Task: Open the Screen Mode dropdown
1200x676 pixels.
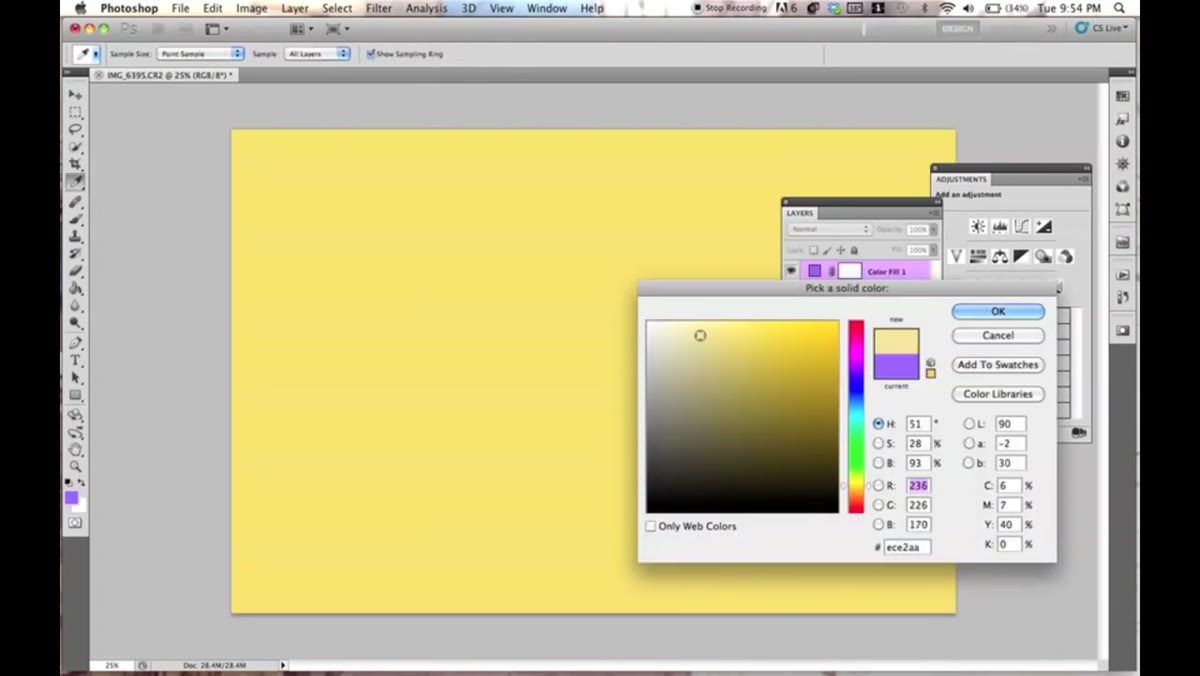Action: [x=336, y=29]
